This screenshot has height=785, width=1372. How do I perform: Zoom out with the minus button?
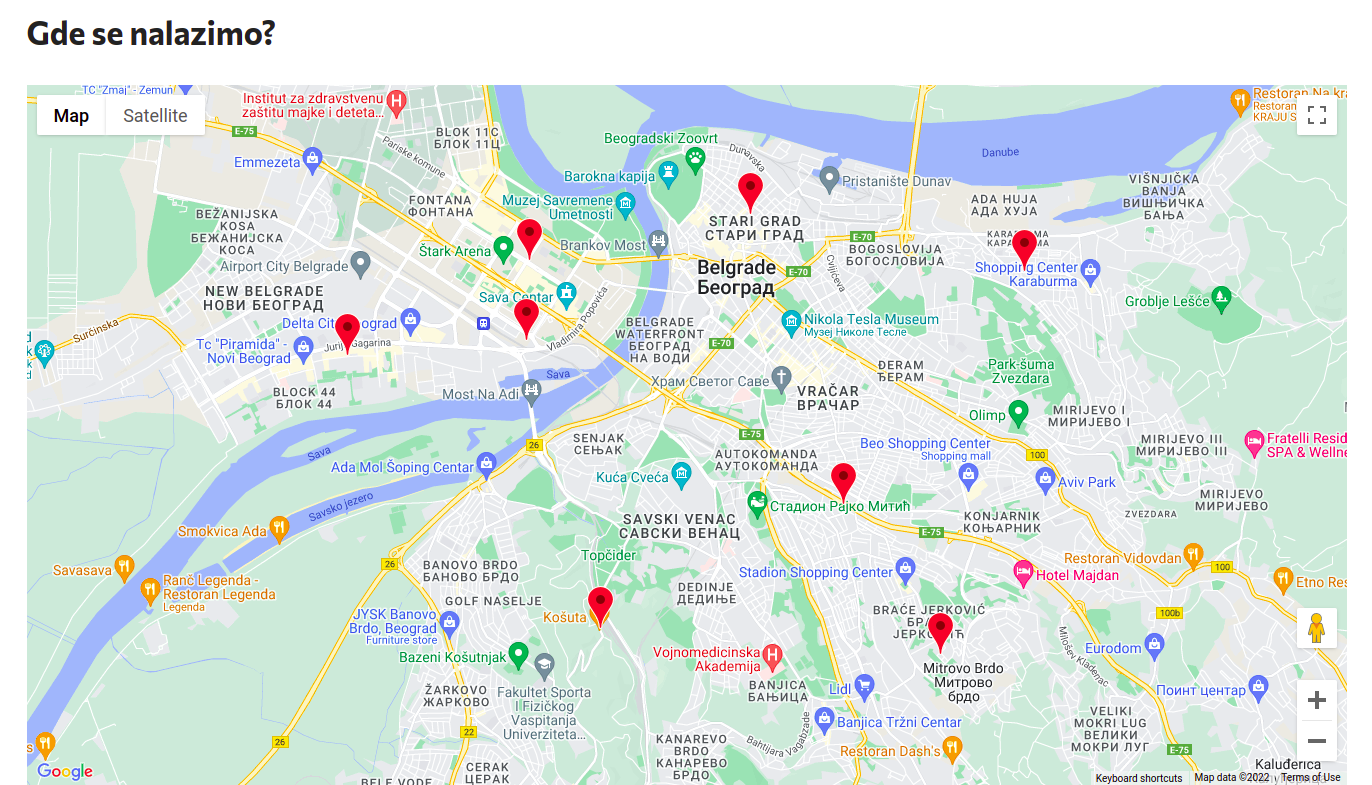[1316, 741]
